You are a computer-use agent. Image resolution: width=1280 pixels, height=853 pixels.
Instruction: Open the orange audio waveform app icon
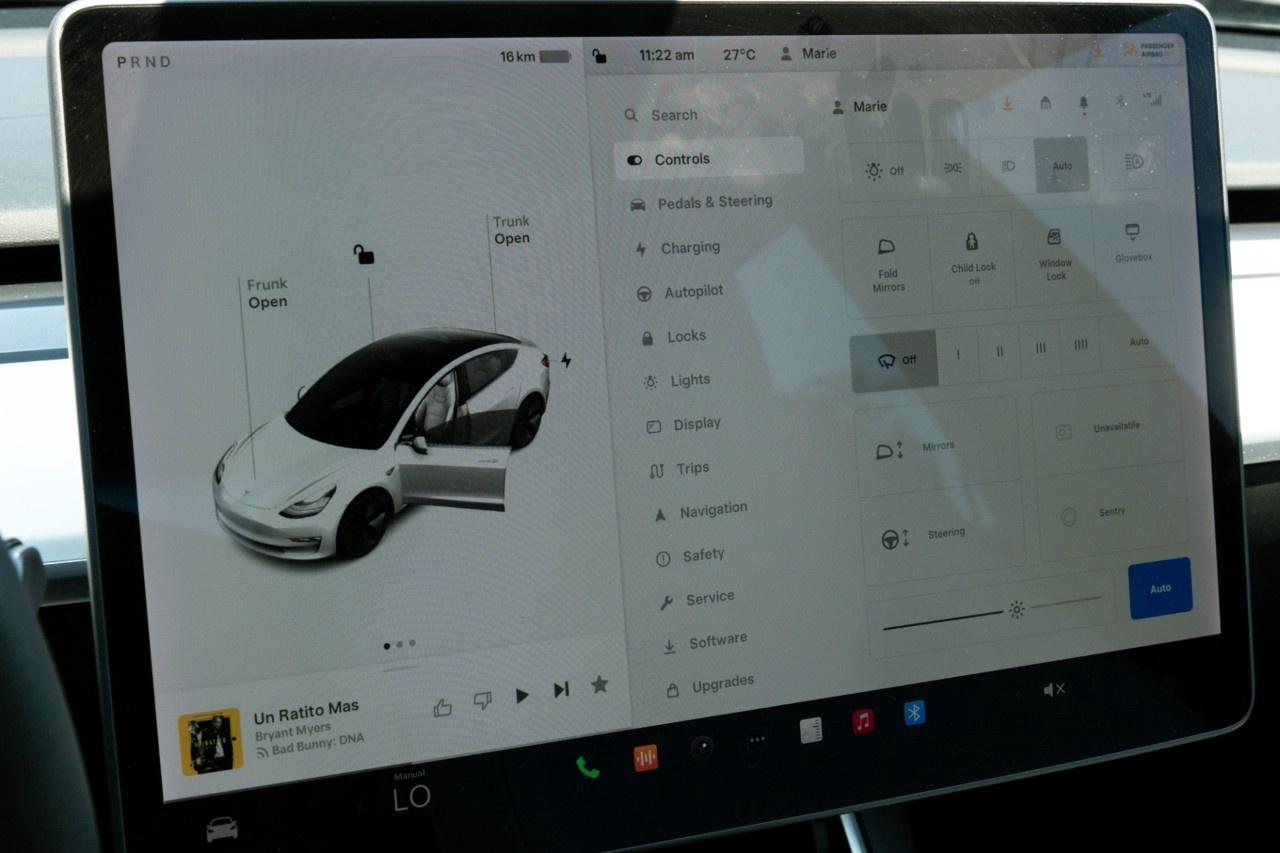(646, 758)
